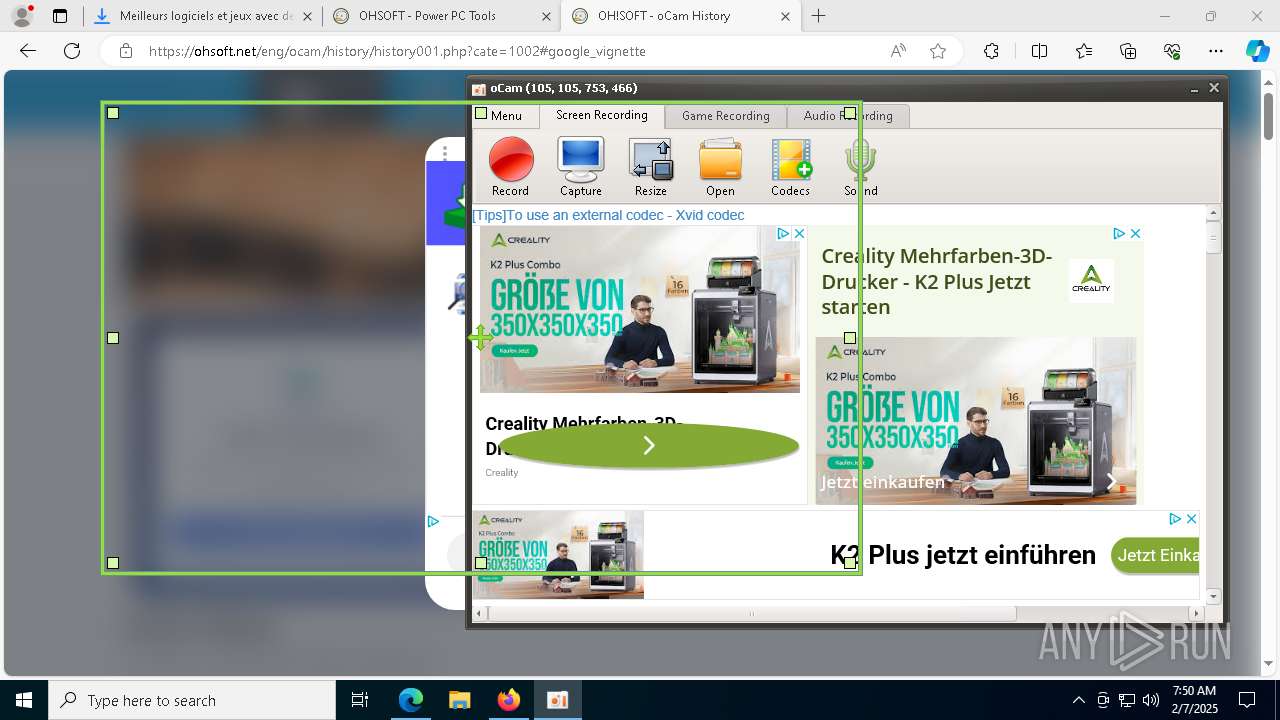Close the left Creality ad with the X
1280x720 pixels.
tap(799, 233)
